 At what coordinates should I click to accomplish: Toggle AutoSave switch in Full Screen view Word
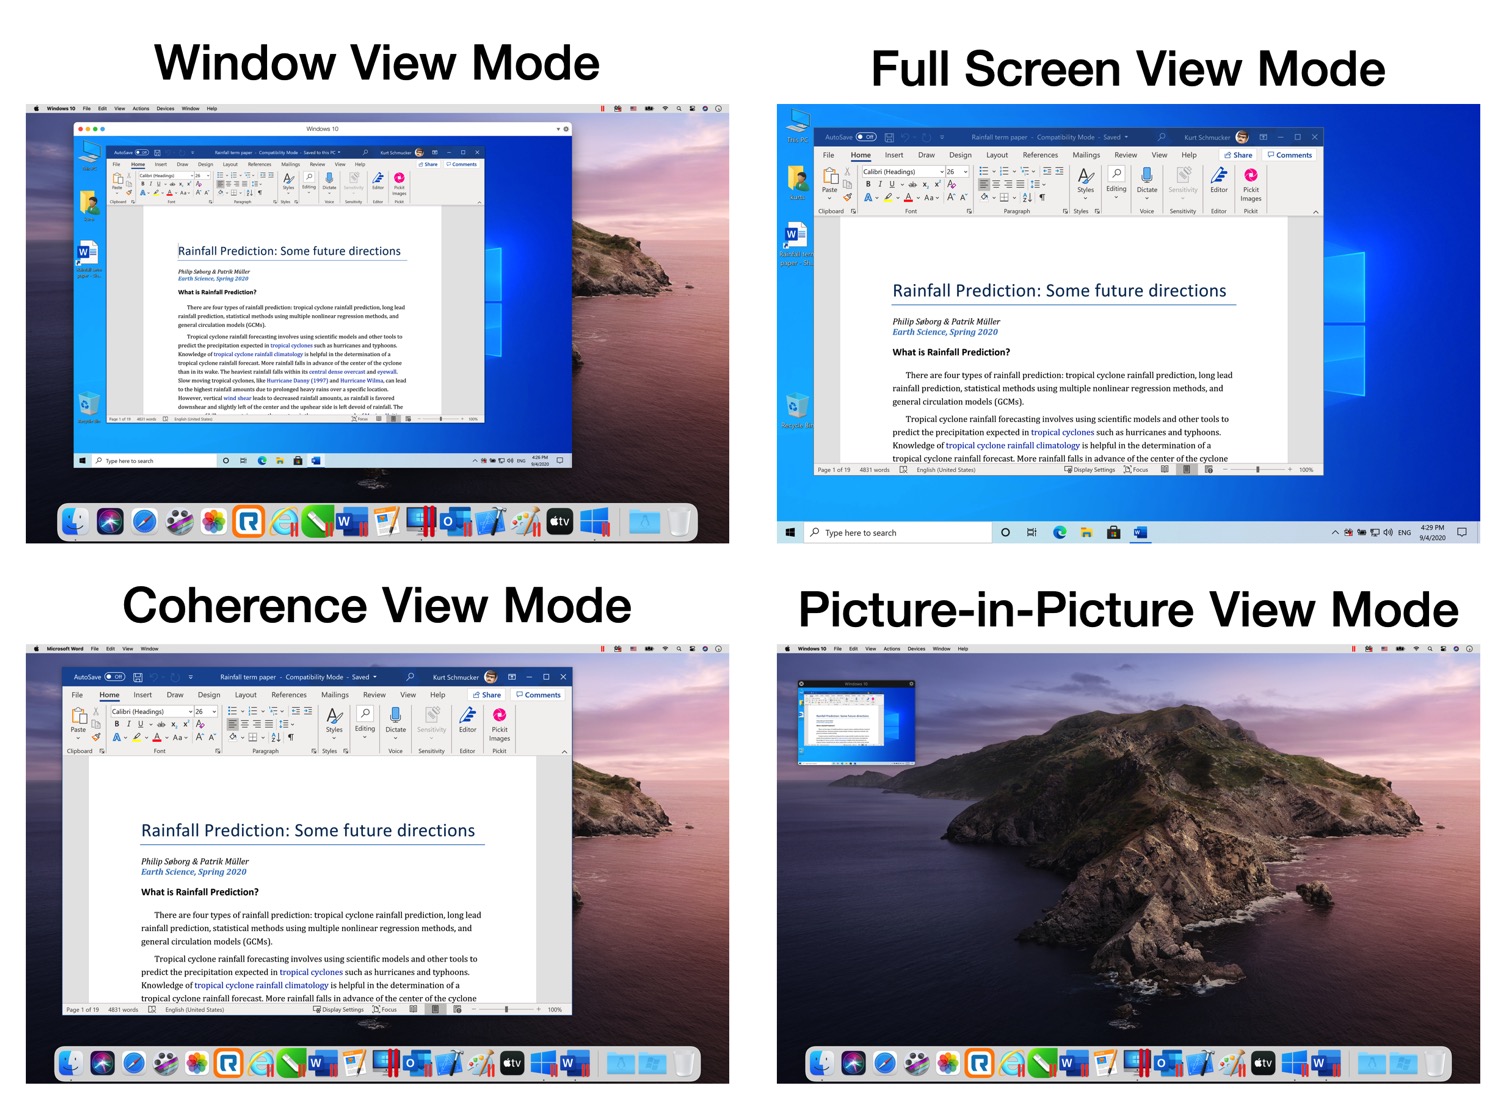click(x=866, y=137)
